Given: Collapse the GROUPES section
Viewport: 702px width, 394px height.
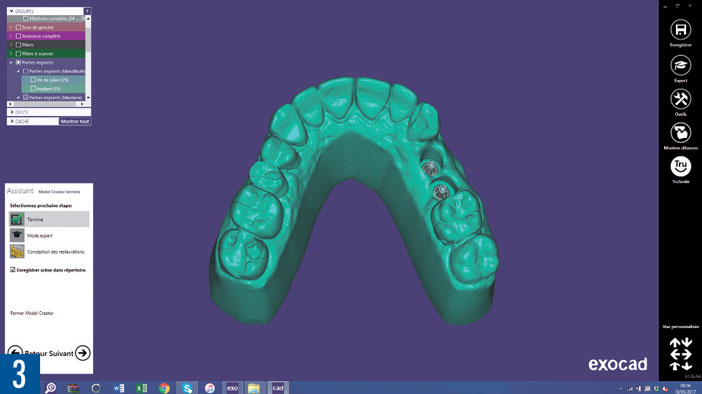Looking at the screenshot, I should [x=11, y=11].
